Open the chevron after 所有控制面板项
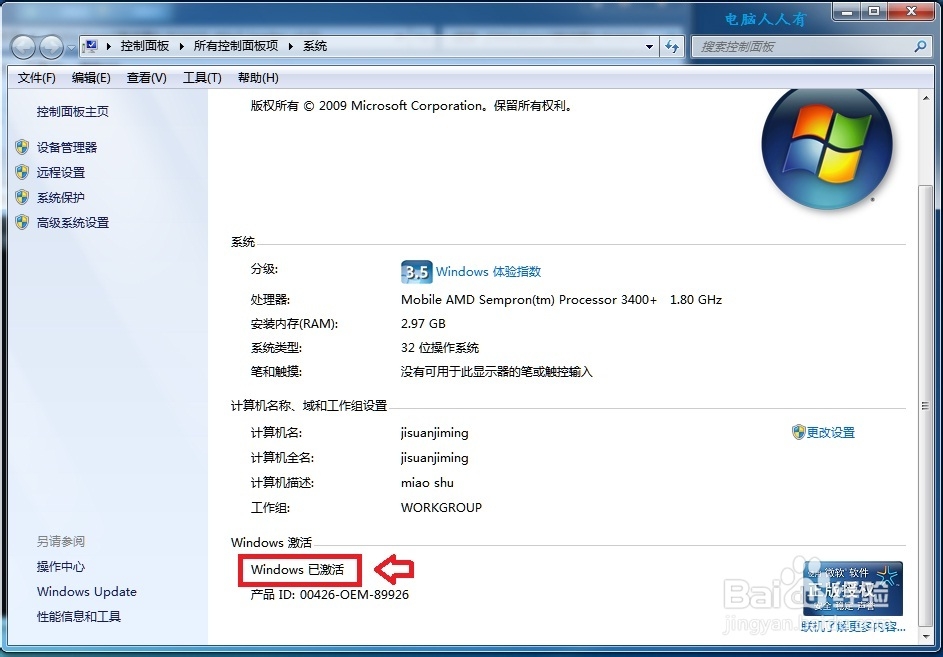The height and width of the screenshot is (657, 943). 289,46
